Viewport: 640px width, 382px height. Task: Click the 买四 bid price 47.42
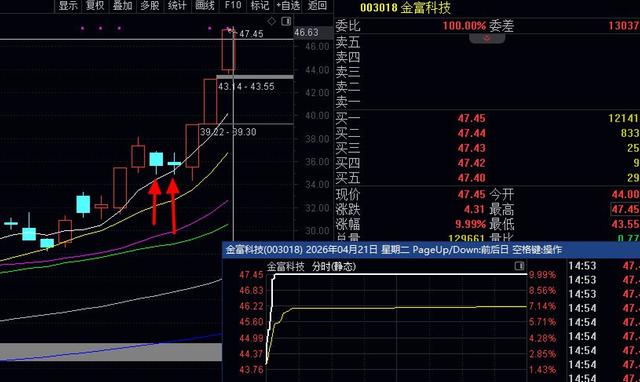pos(471,163)
